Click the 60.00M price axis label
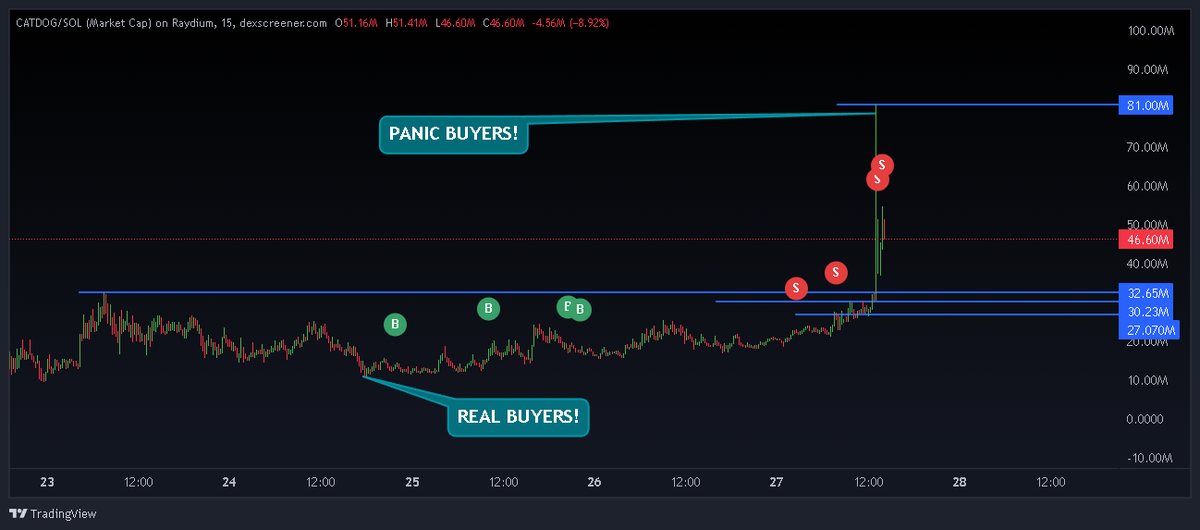Viewport: 1200px width, 530px height. 1149,187
